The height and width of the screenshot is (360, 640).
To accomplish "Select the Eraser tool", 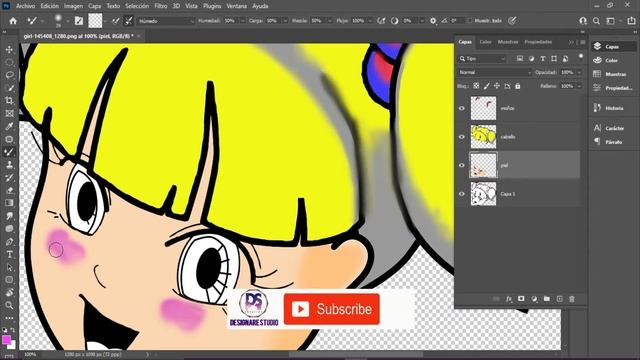I will tap(9, 190).
